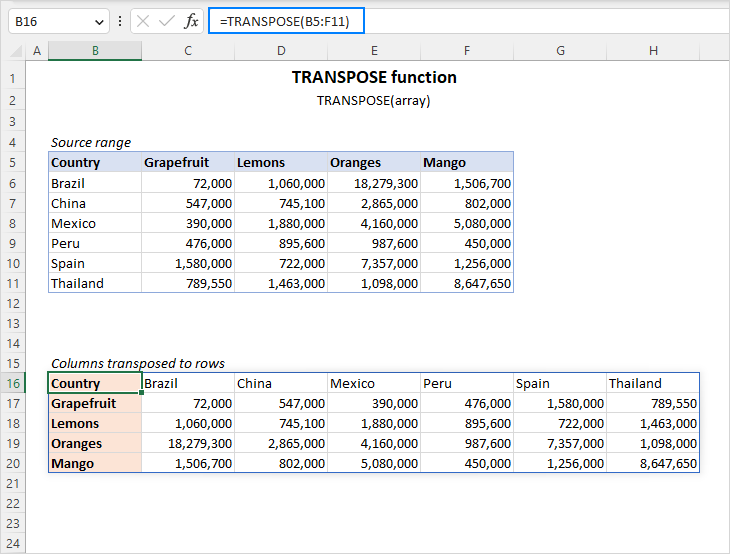Select the Mango header cell in row 5

point(467,162)
